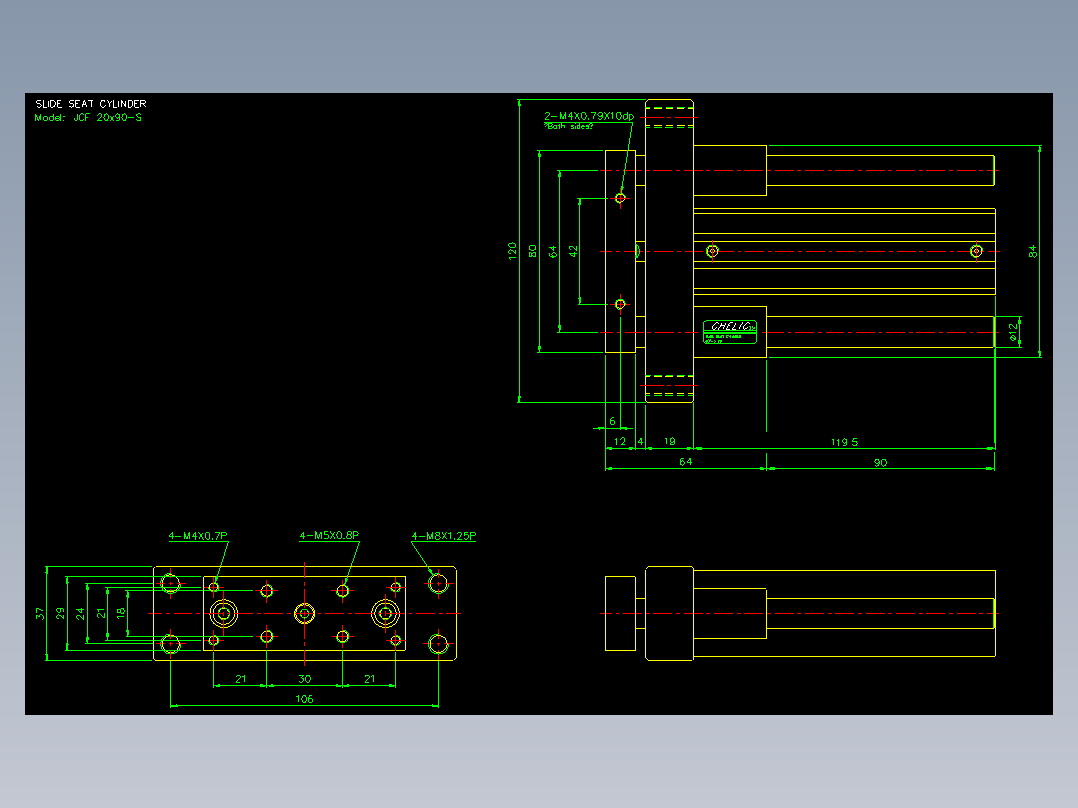Click the 4-M5X0.8P callout label
Viewport: 1078px width, 808px height.
pyautogui.click(x=329, y=535)
